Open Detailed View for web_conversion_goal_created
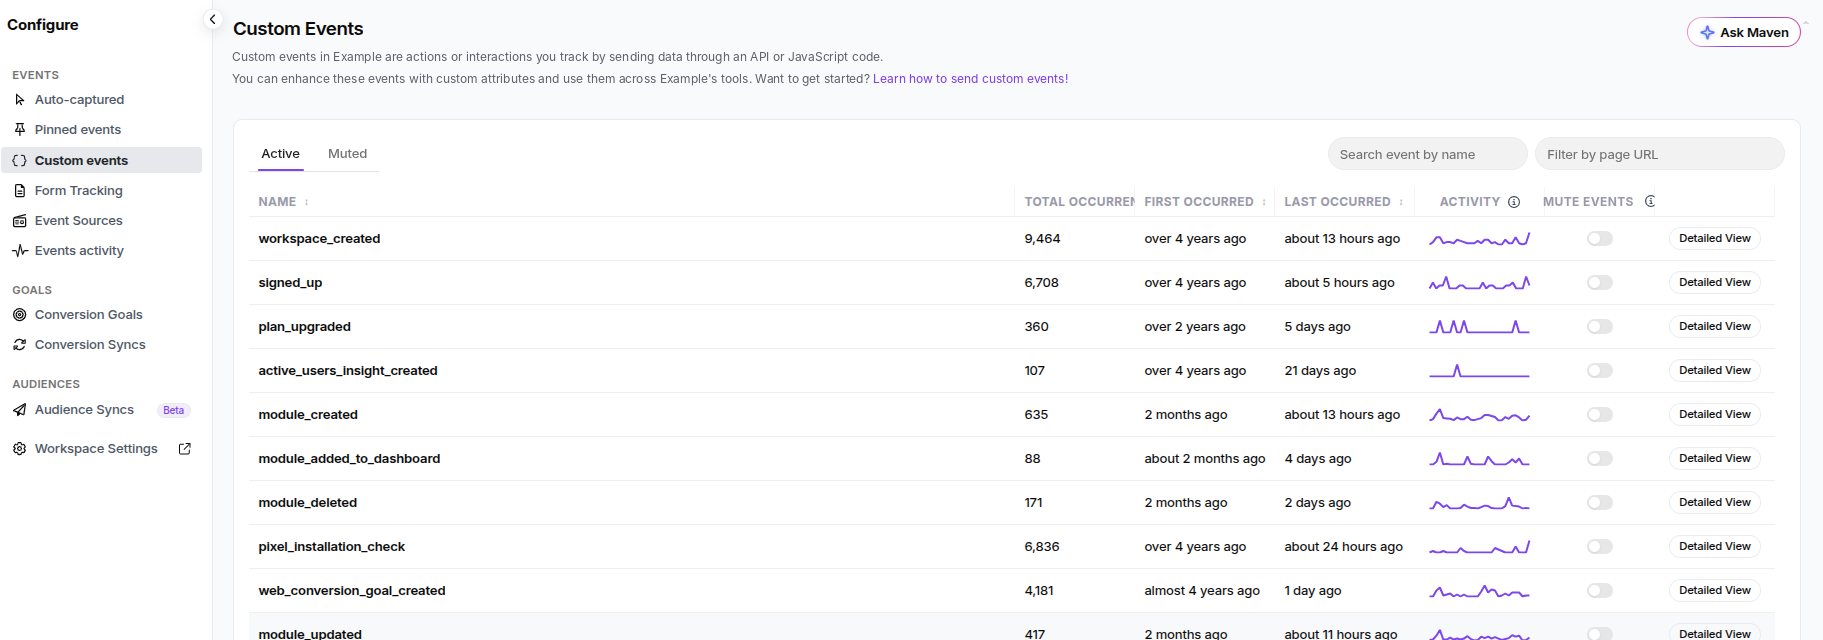 click(x=1715, y=591)
